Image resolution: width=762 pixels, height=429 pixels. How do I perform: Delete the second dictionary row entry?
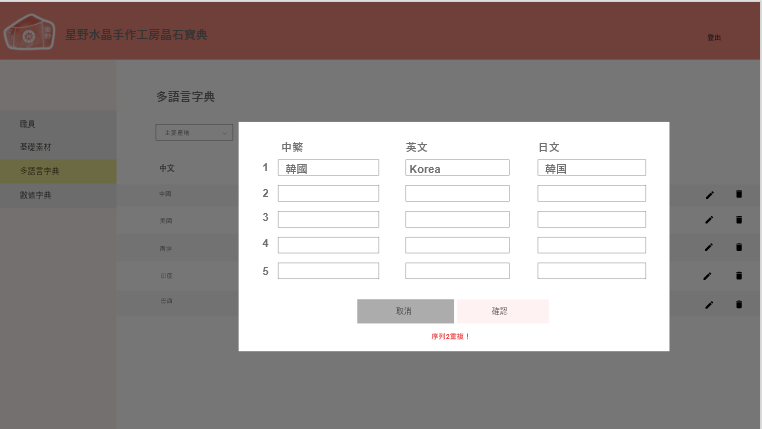coord(739,220)
